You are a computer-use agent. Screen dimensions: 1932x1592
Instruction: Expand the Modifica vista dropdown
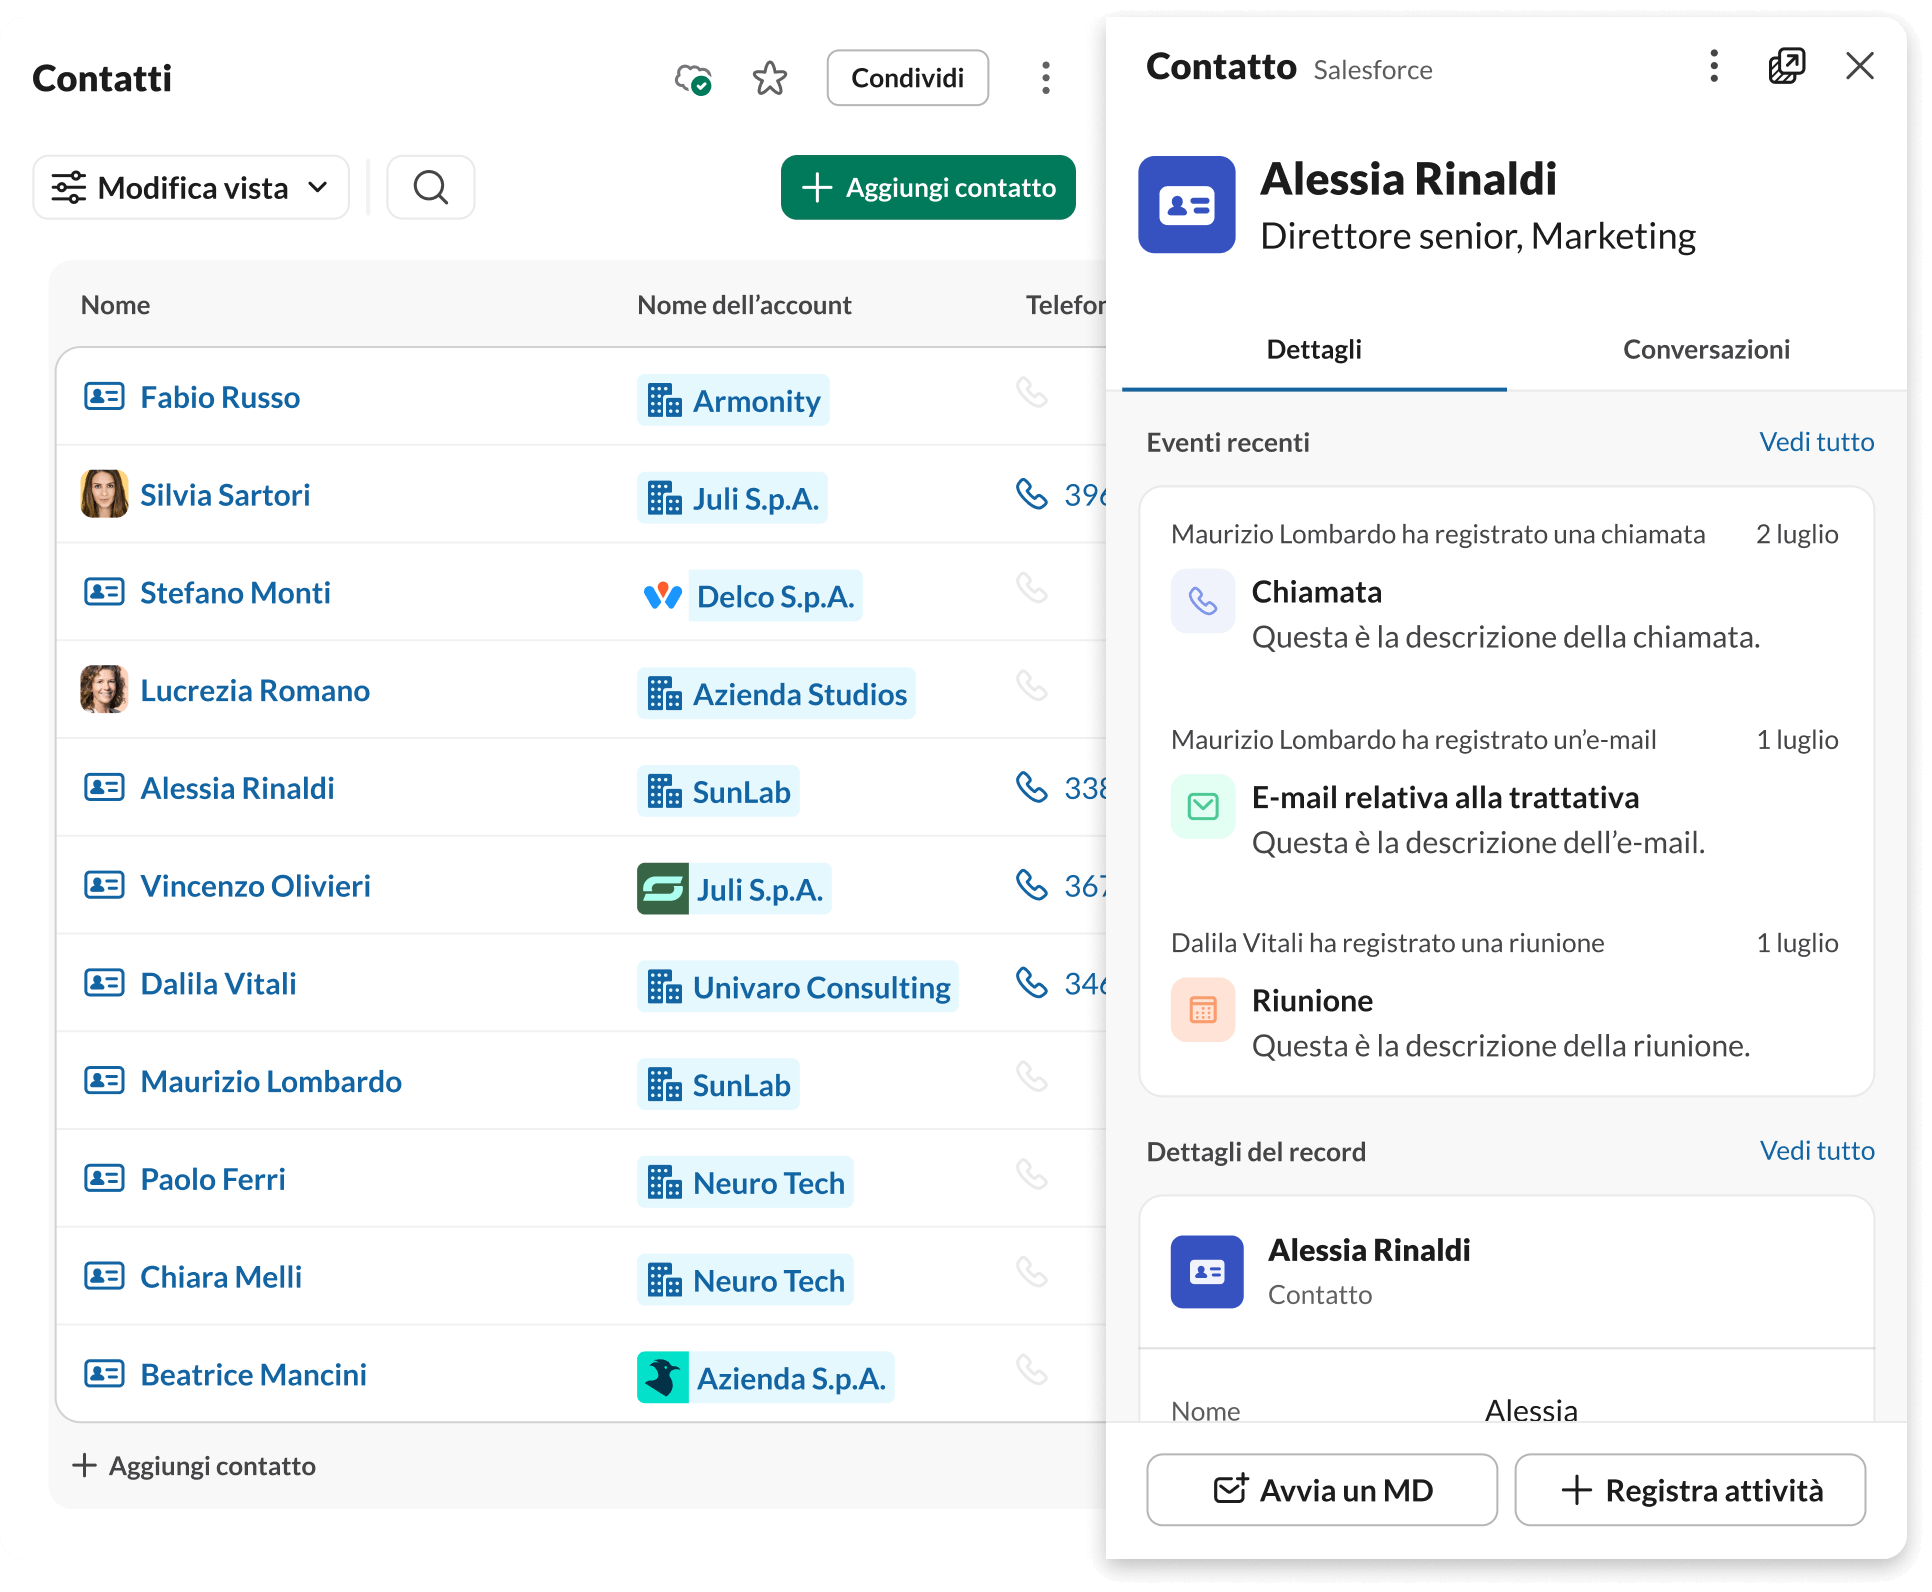190,187
